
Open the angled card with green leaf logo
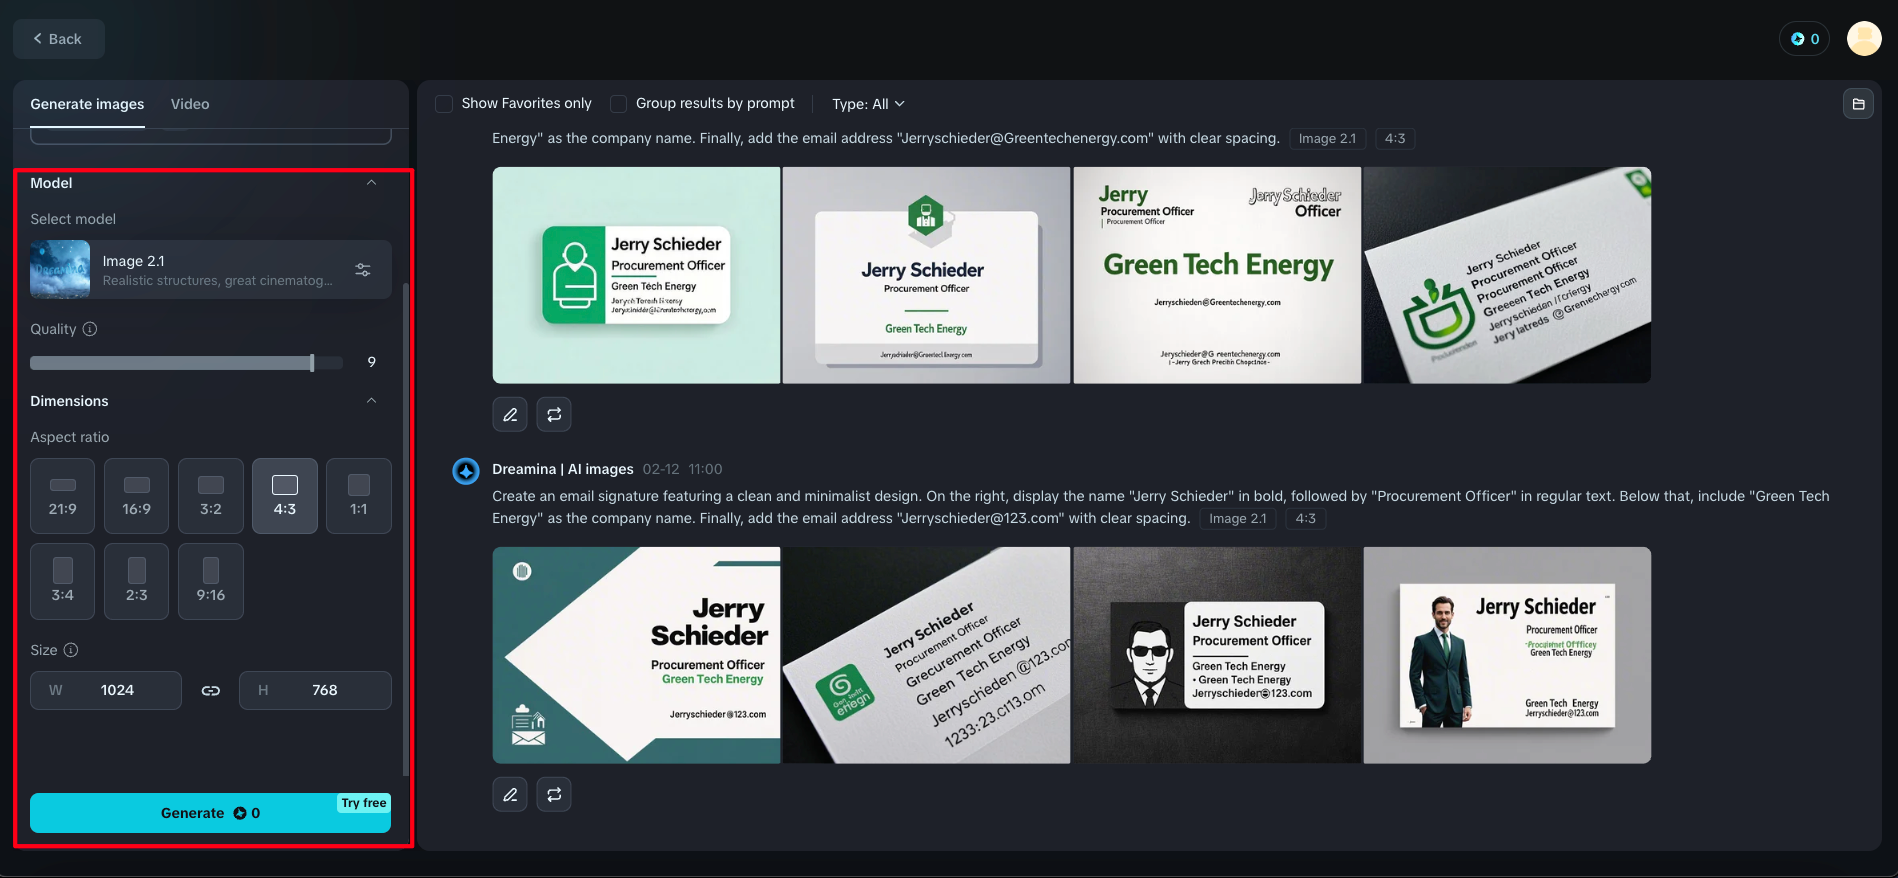click(x=1507, y=275)
